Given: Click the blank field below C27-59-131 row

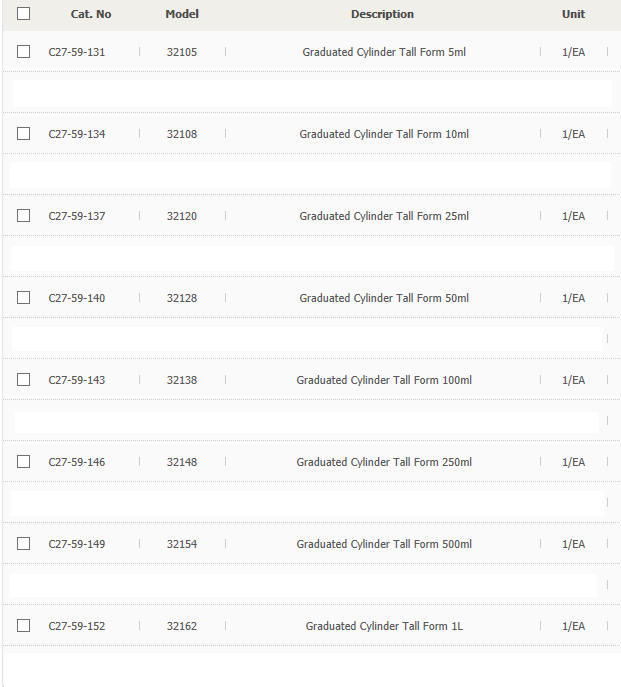Looking at the screenshot, I should point(312,93).
